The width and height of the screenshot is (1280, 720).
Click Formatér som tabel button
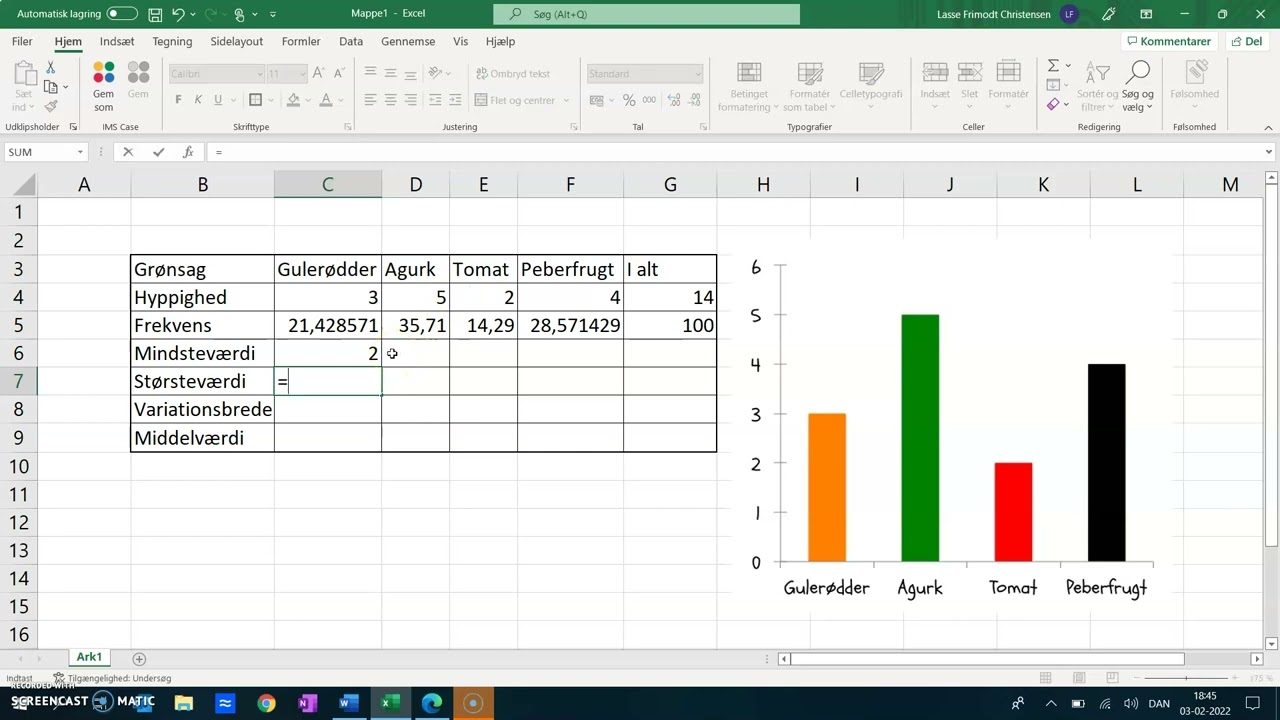pos(809,86)
